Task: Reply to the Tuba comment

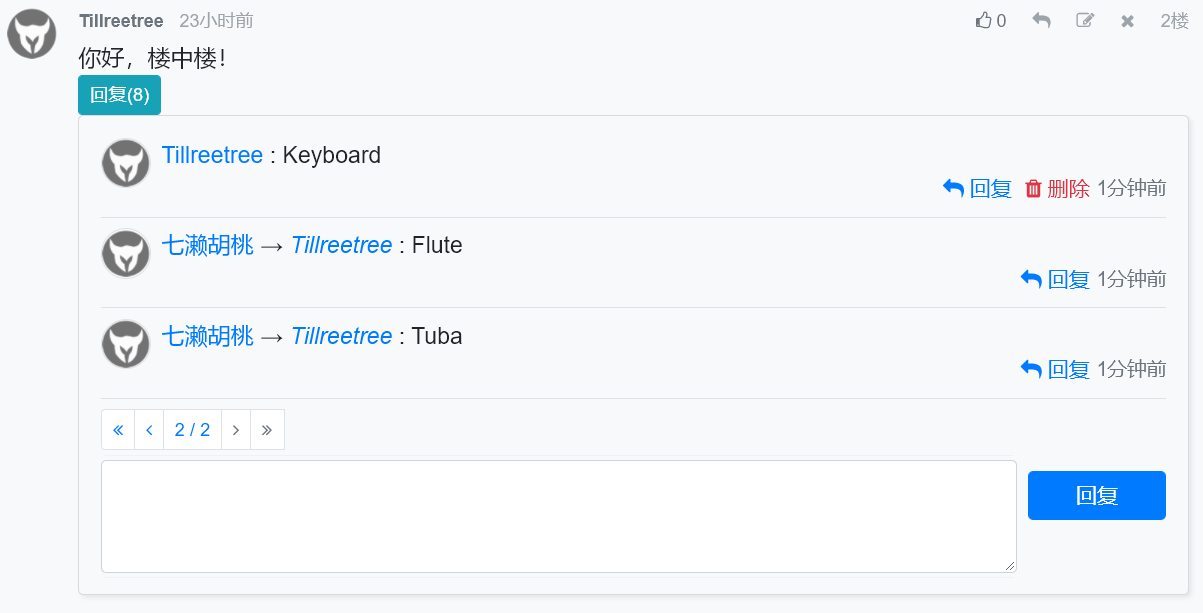Action: (1055, 369)
